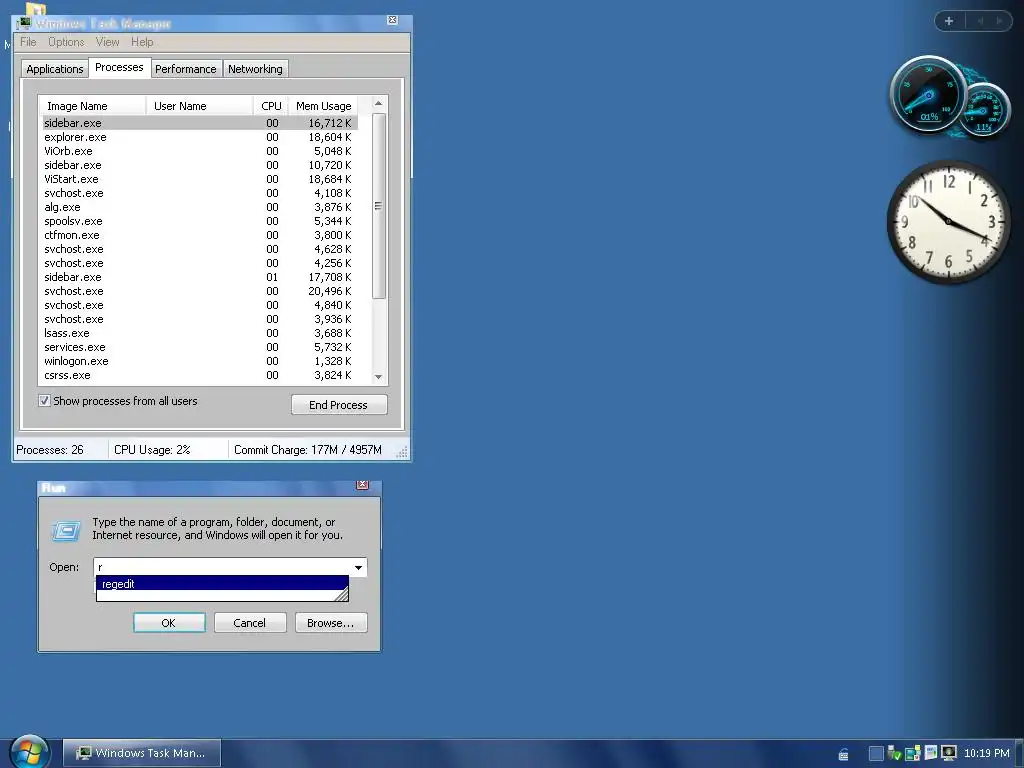Select the lsass.exe process row
The image size is (1024, 768).
coord(200,333)
